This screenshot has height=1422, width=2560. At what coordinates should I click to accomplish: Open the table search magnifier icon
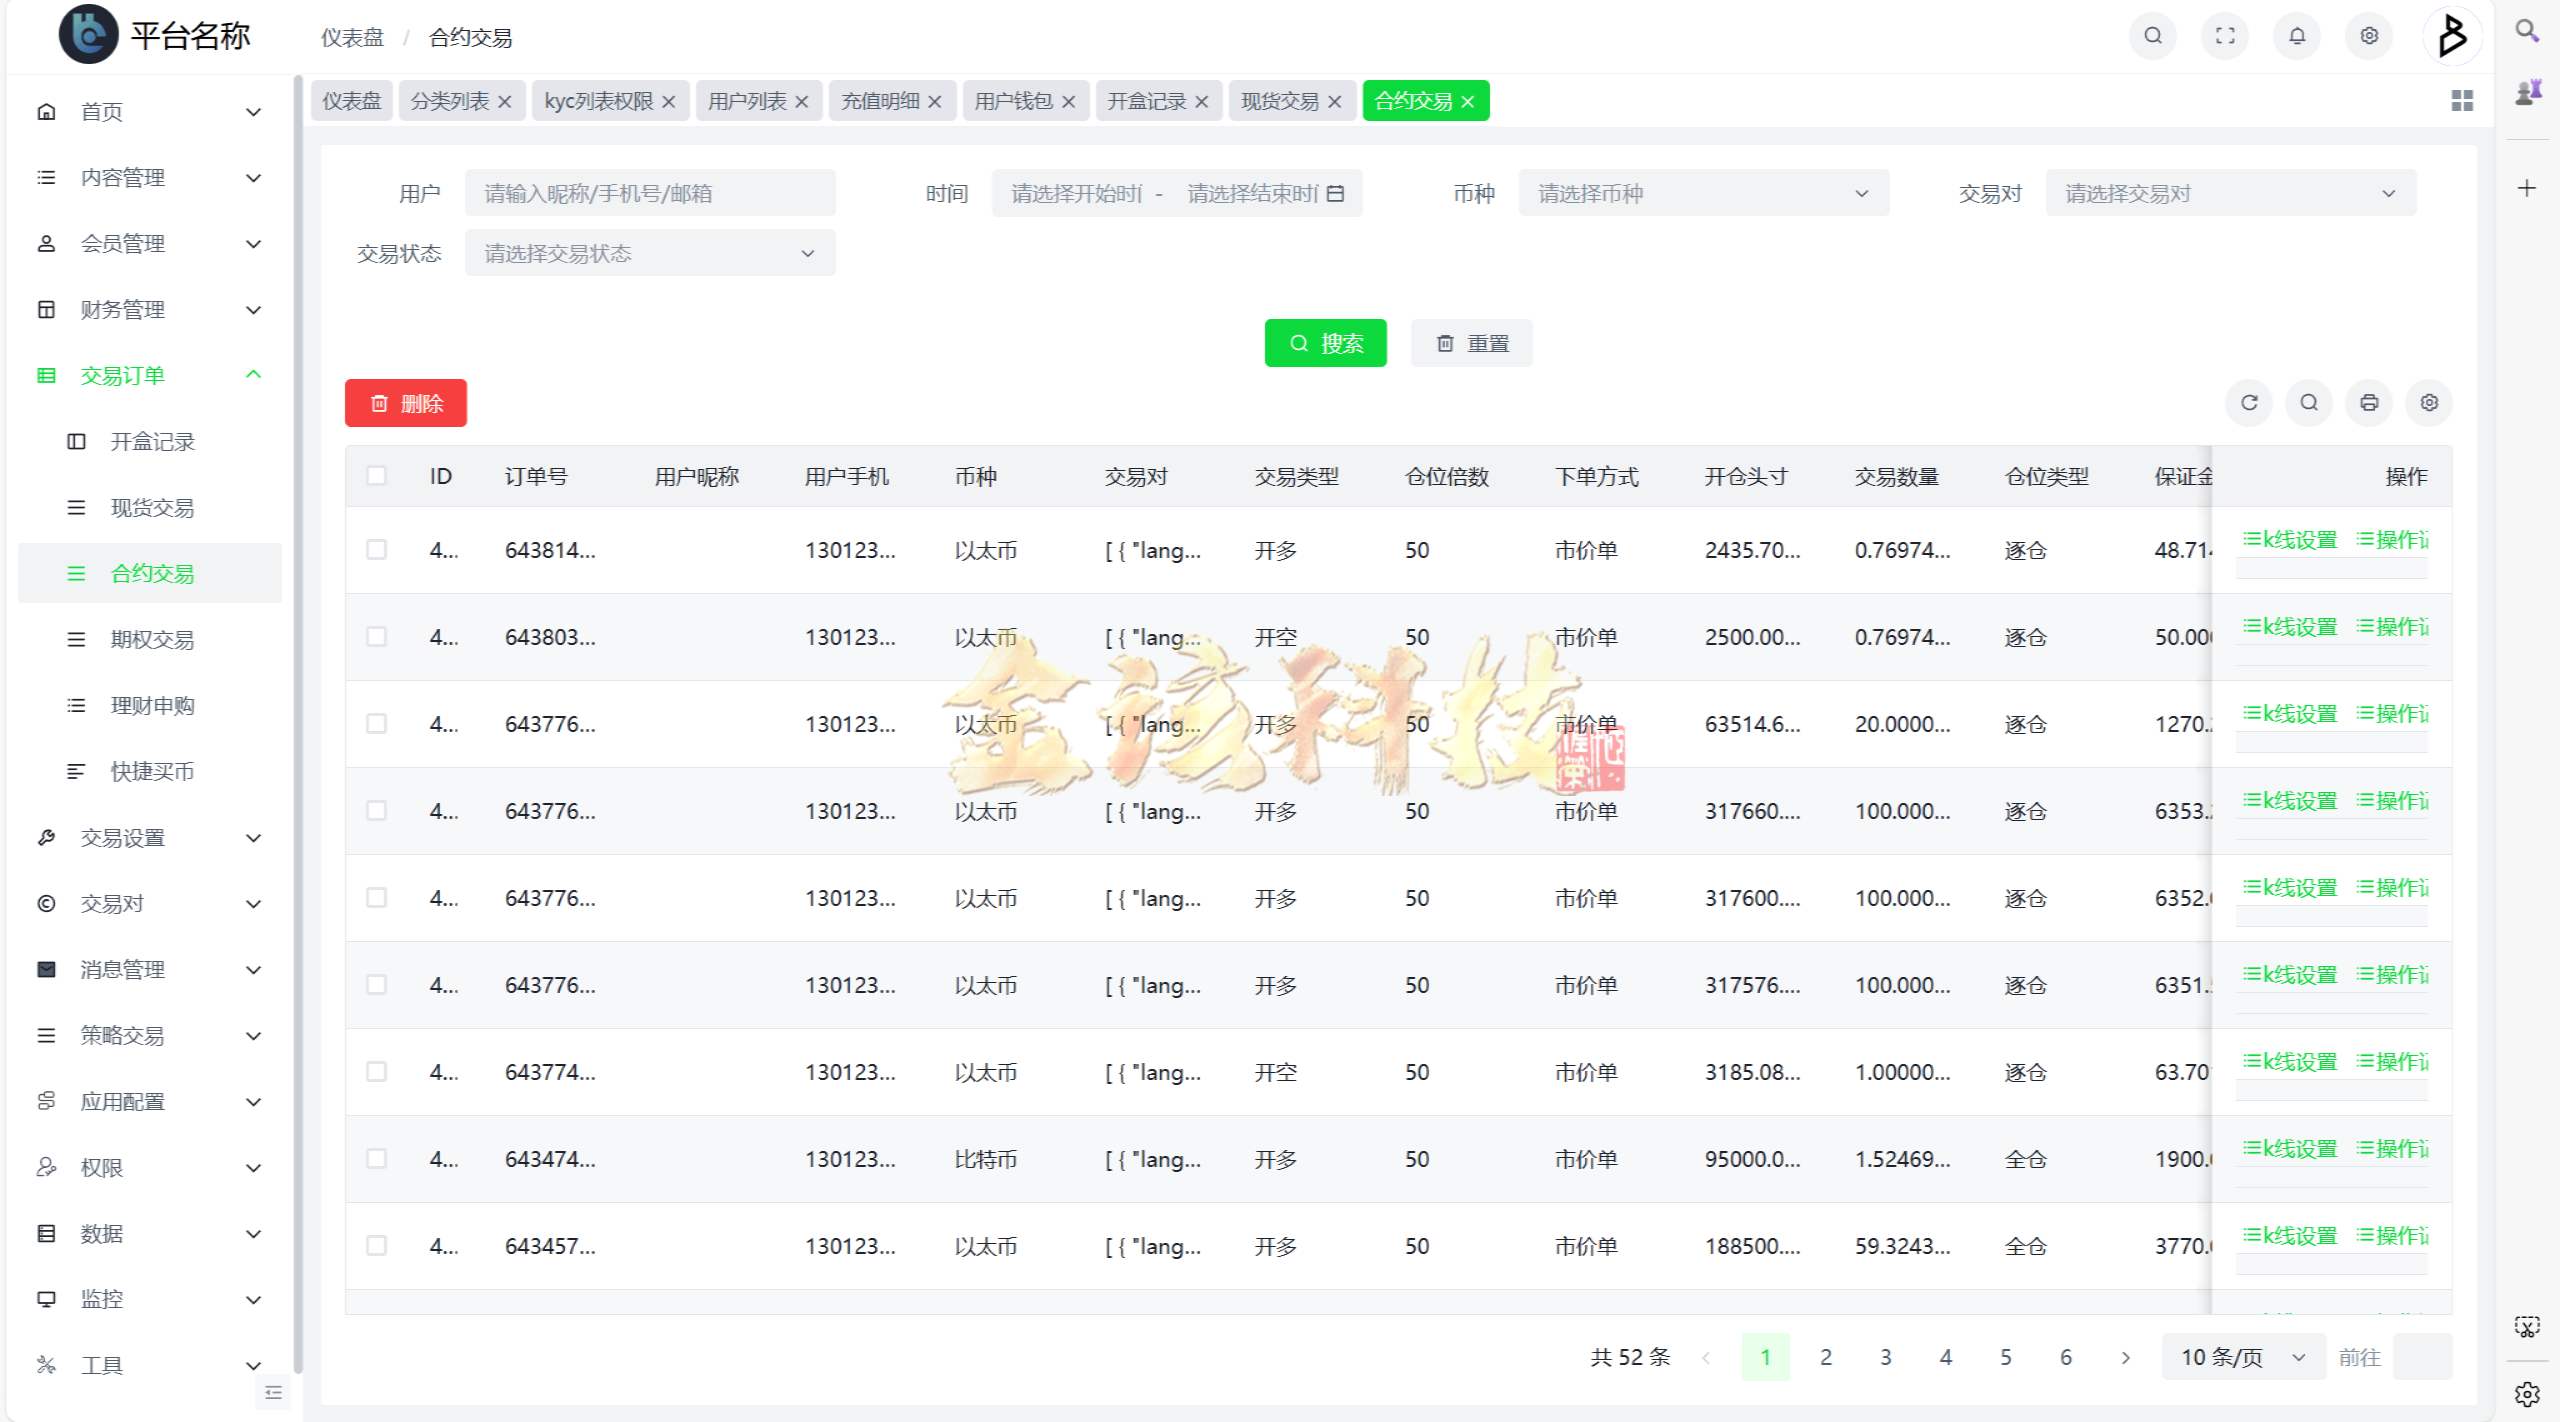coord(2309,403)
